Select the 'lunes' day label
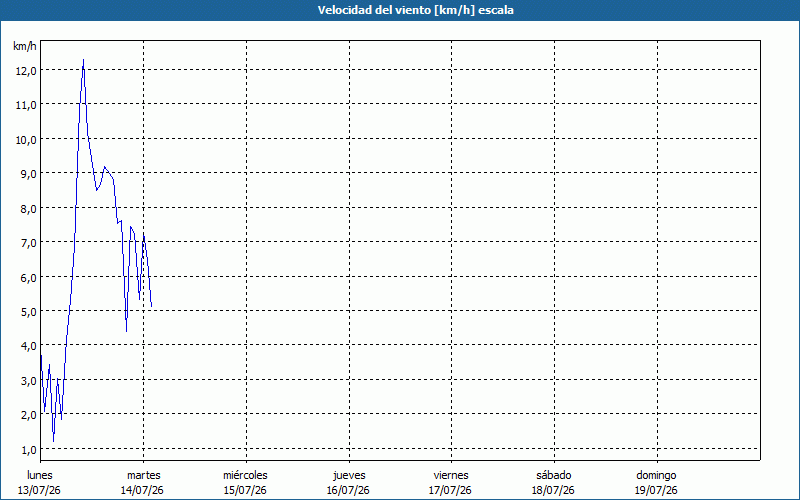This screenshot has height=500, width=800. pos(40,475)
